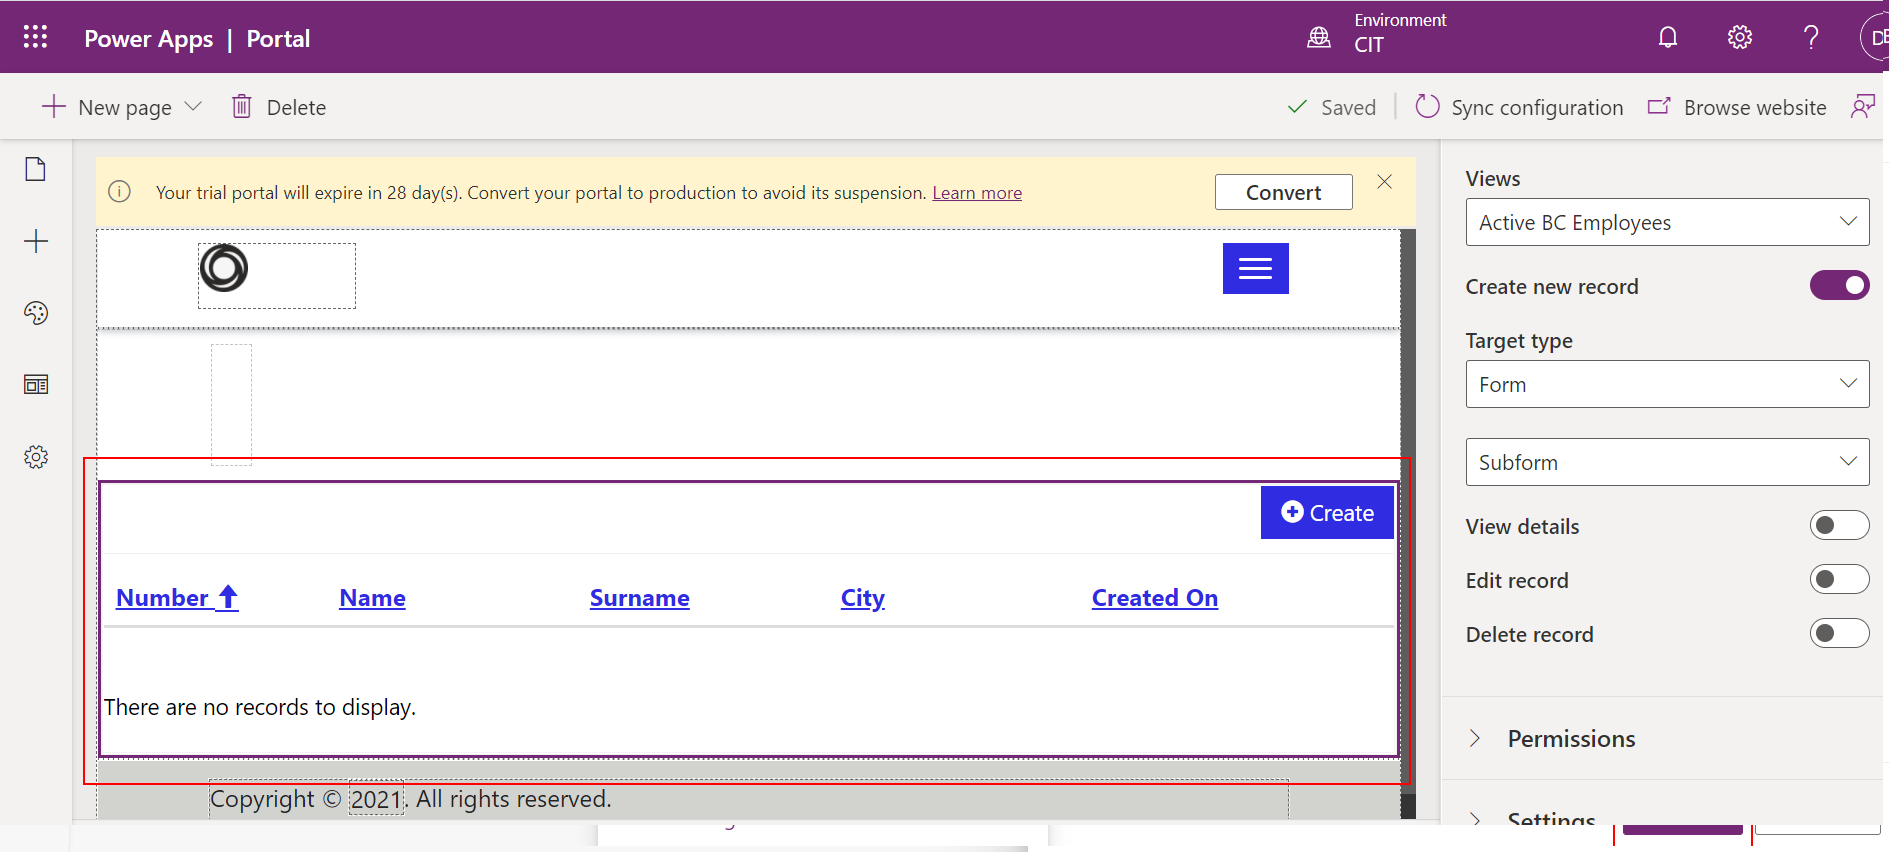Enable the Delete record toggle
This screenshot has width=1889, height=852.
tap(1839, 633)
